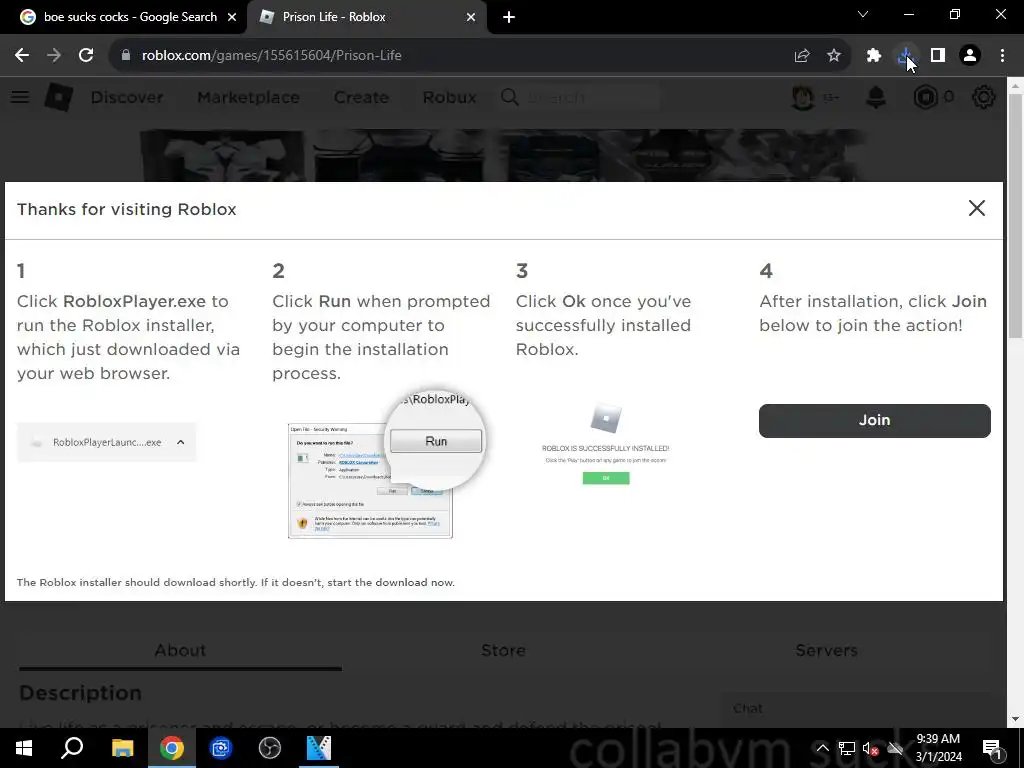
Task: Click the RobloxPlayerLauncher.exe download illustration
Action: click(106, 442)
